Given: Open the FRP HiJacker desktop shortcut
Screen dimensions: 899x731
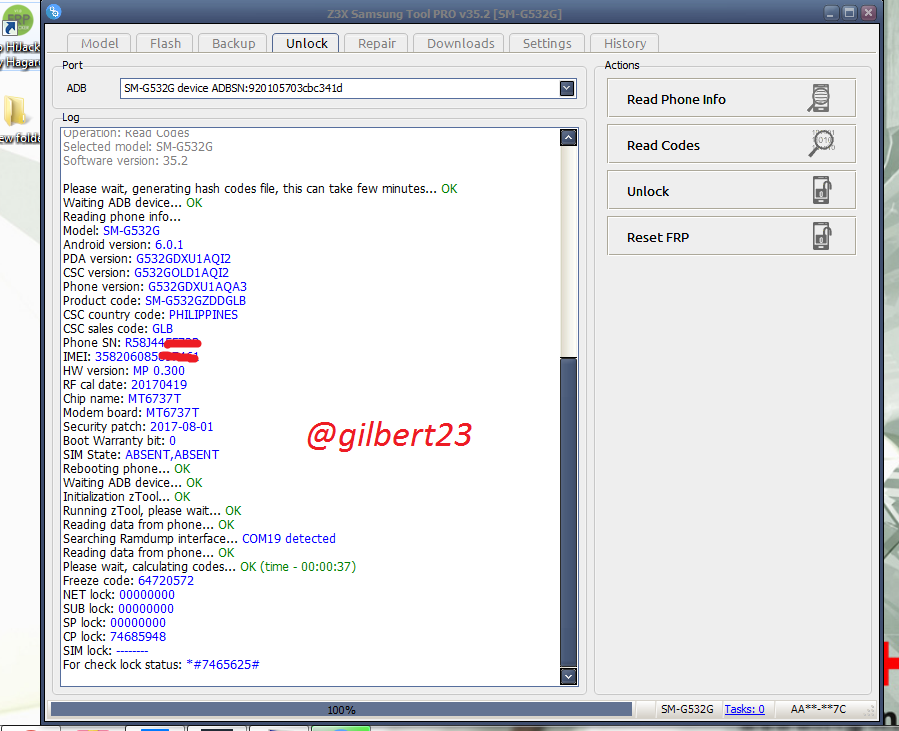Looking at the screenshot, I should coord(19,36).
